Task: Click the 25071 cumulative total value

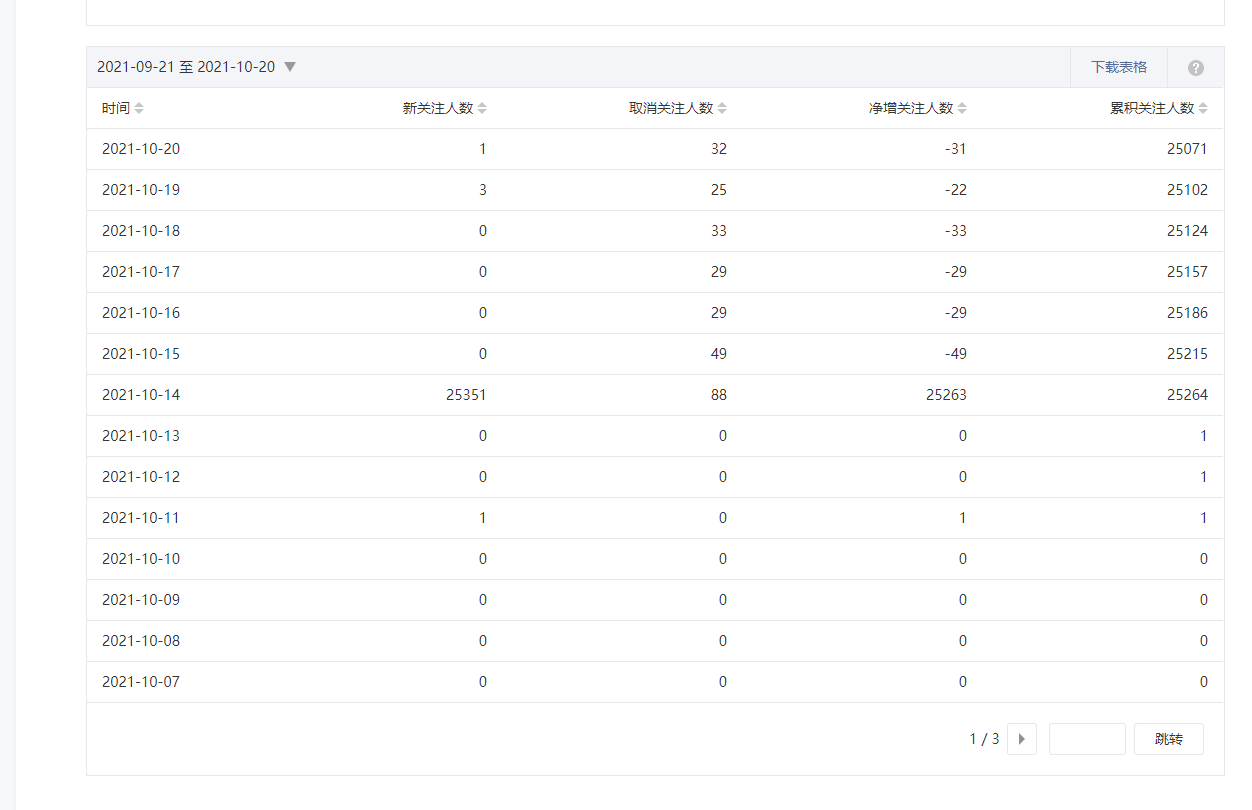Action: pyautogui.click(x=1187, y=149)
